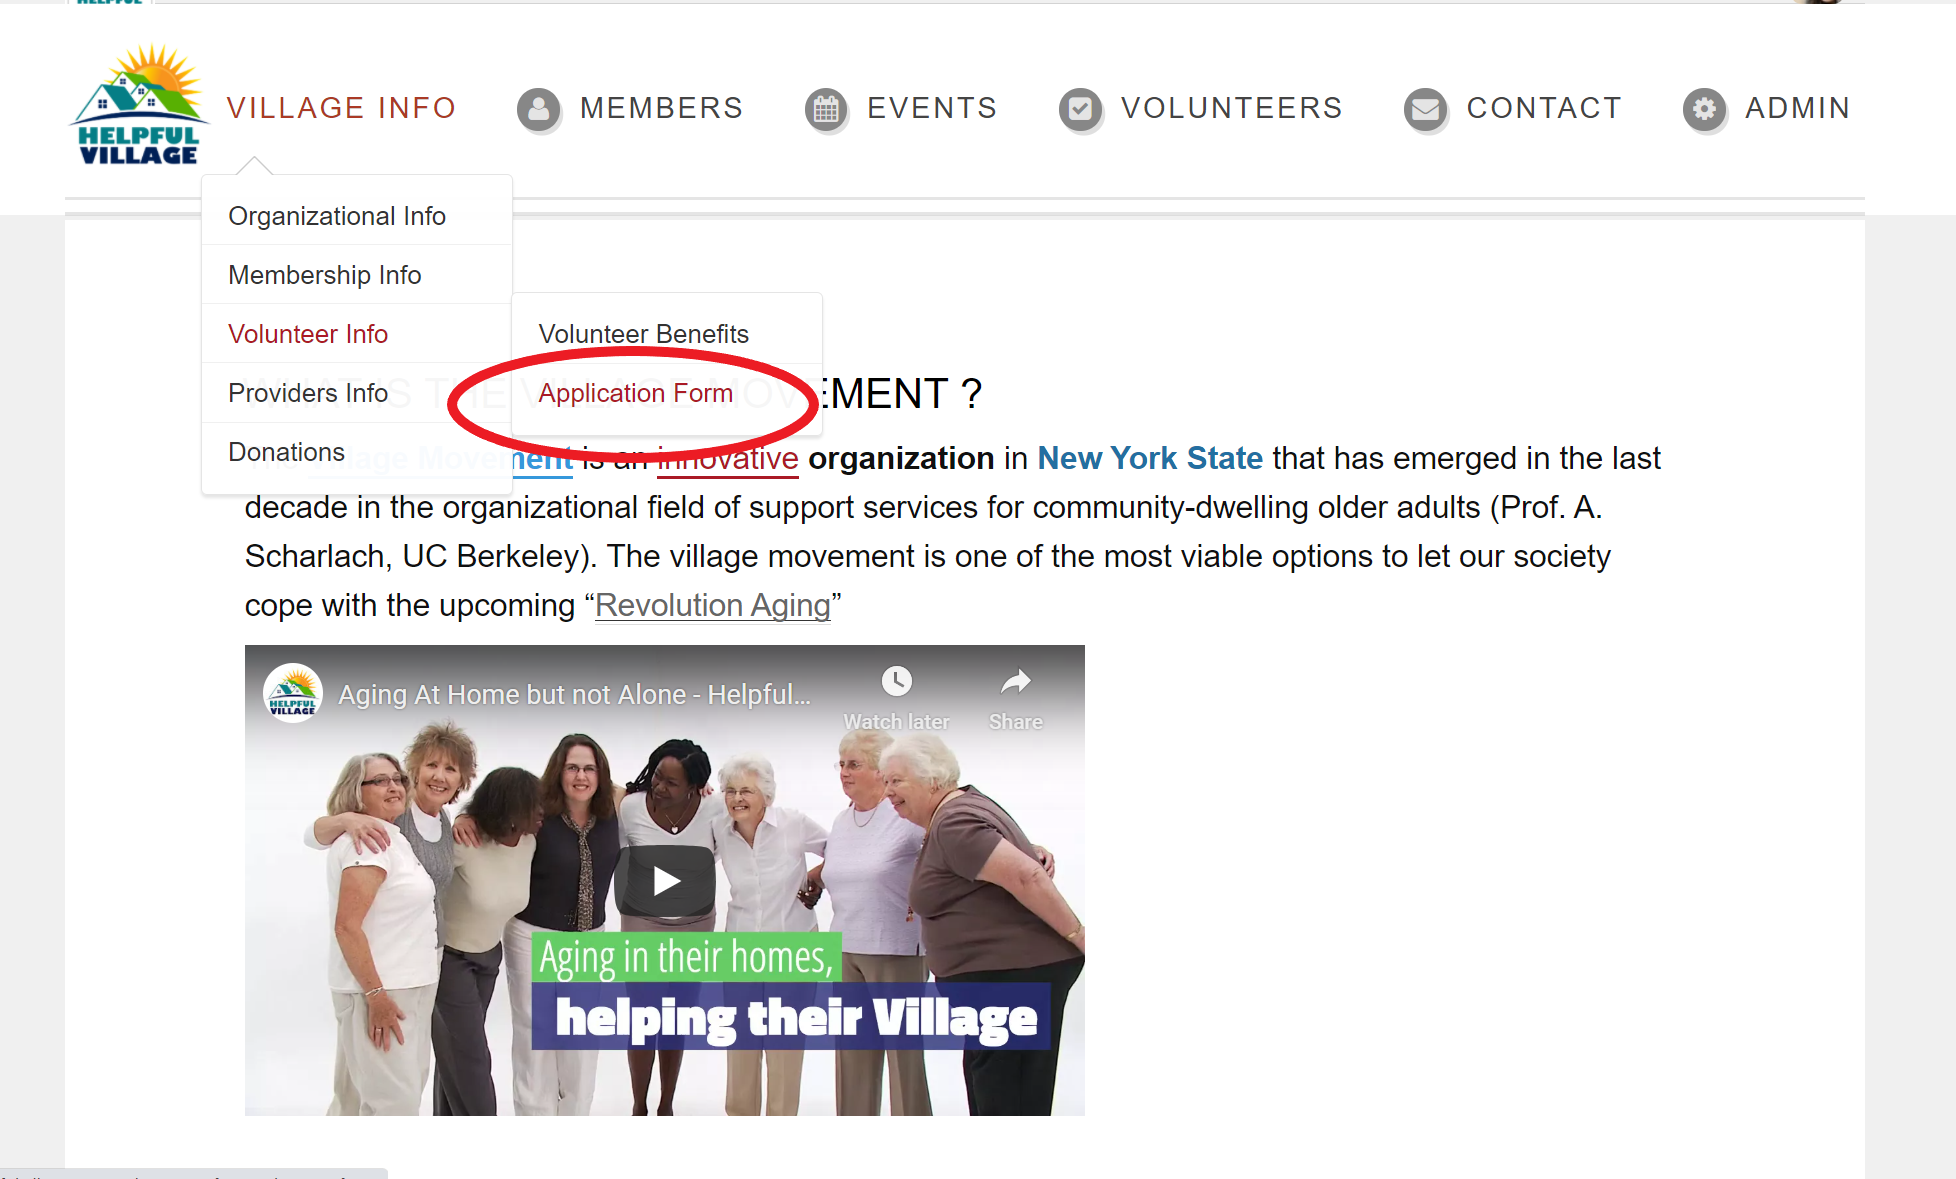Click the Events calendar icon
1956x1179 pixels.
[x=826, y=109]
